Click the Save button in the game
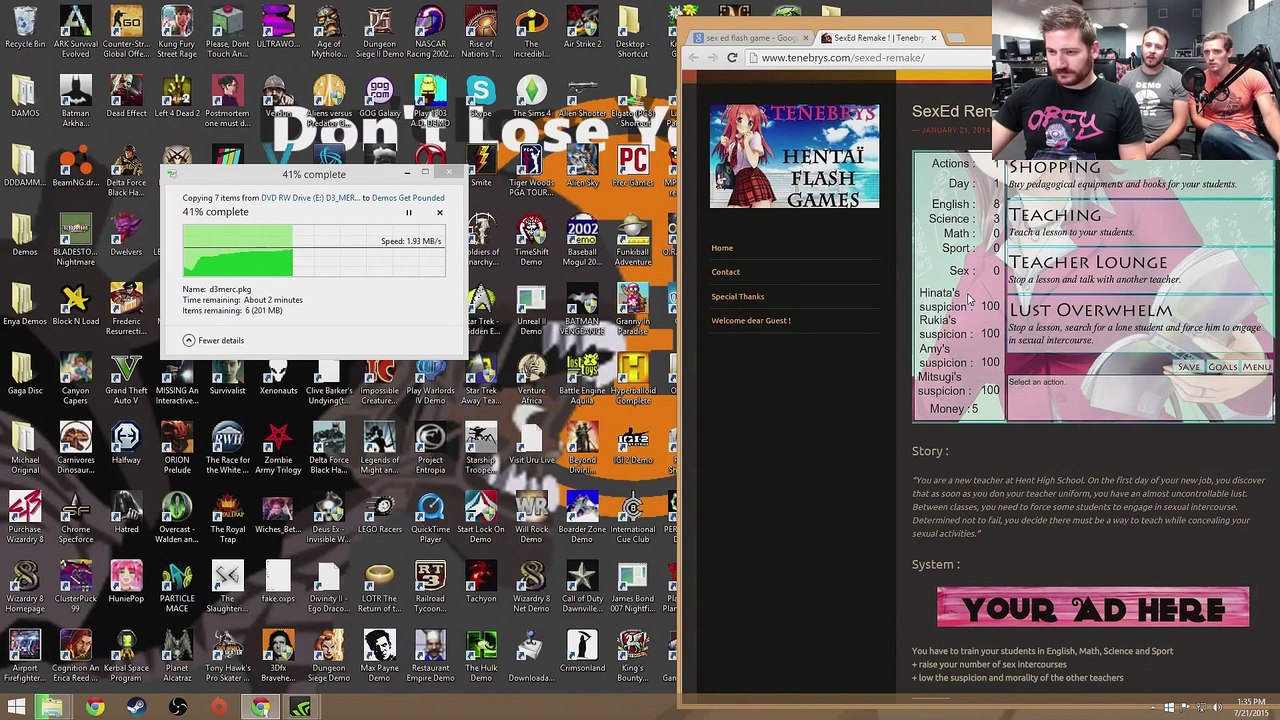This screenshot has width=1280, height=720. click(x=1188, y=367)
